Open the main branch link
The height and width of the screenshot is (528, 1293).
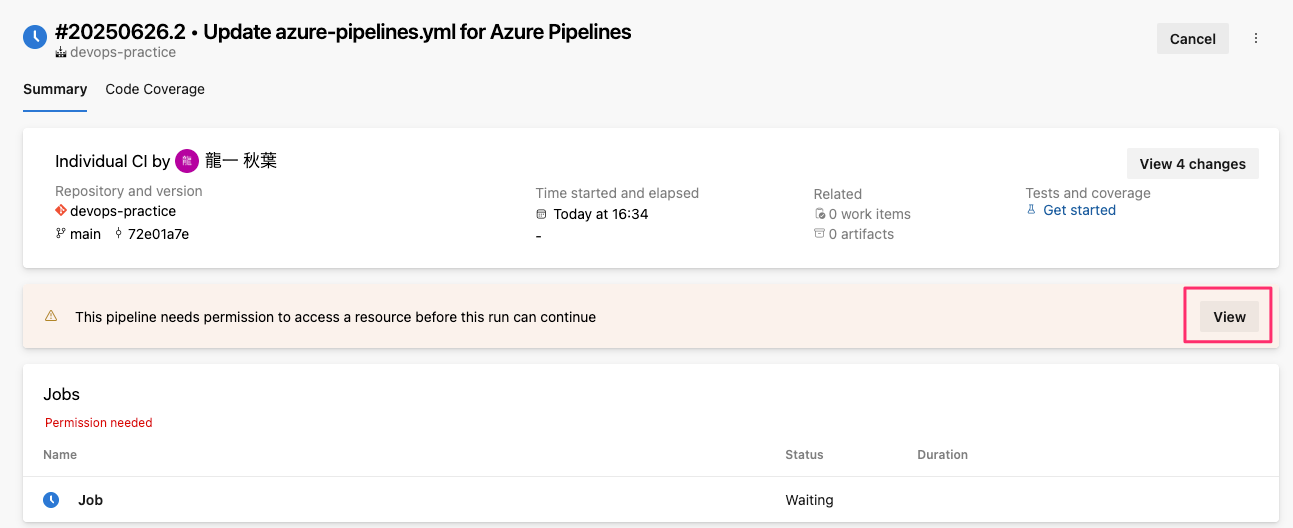[85, 234]
